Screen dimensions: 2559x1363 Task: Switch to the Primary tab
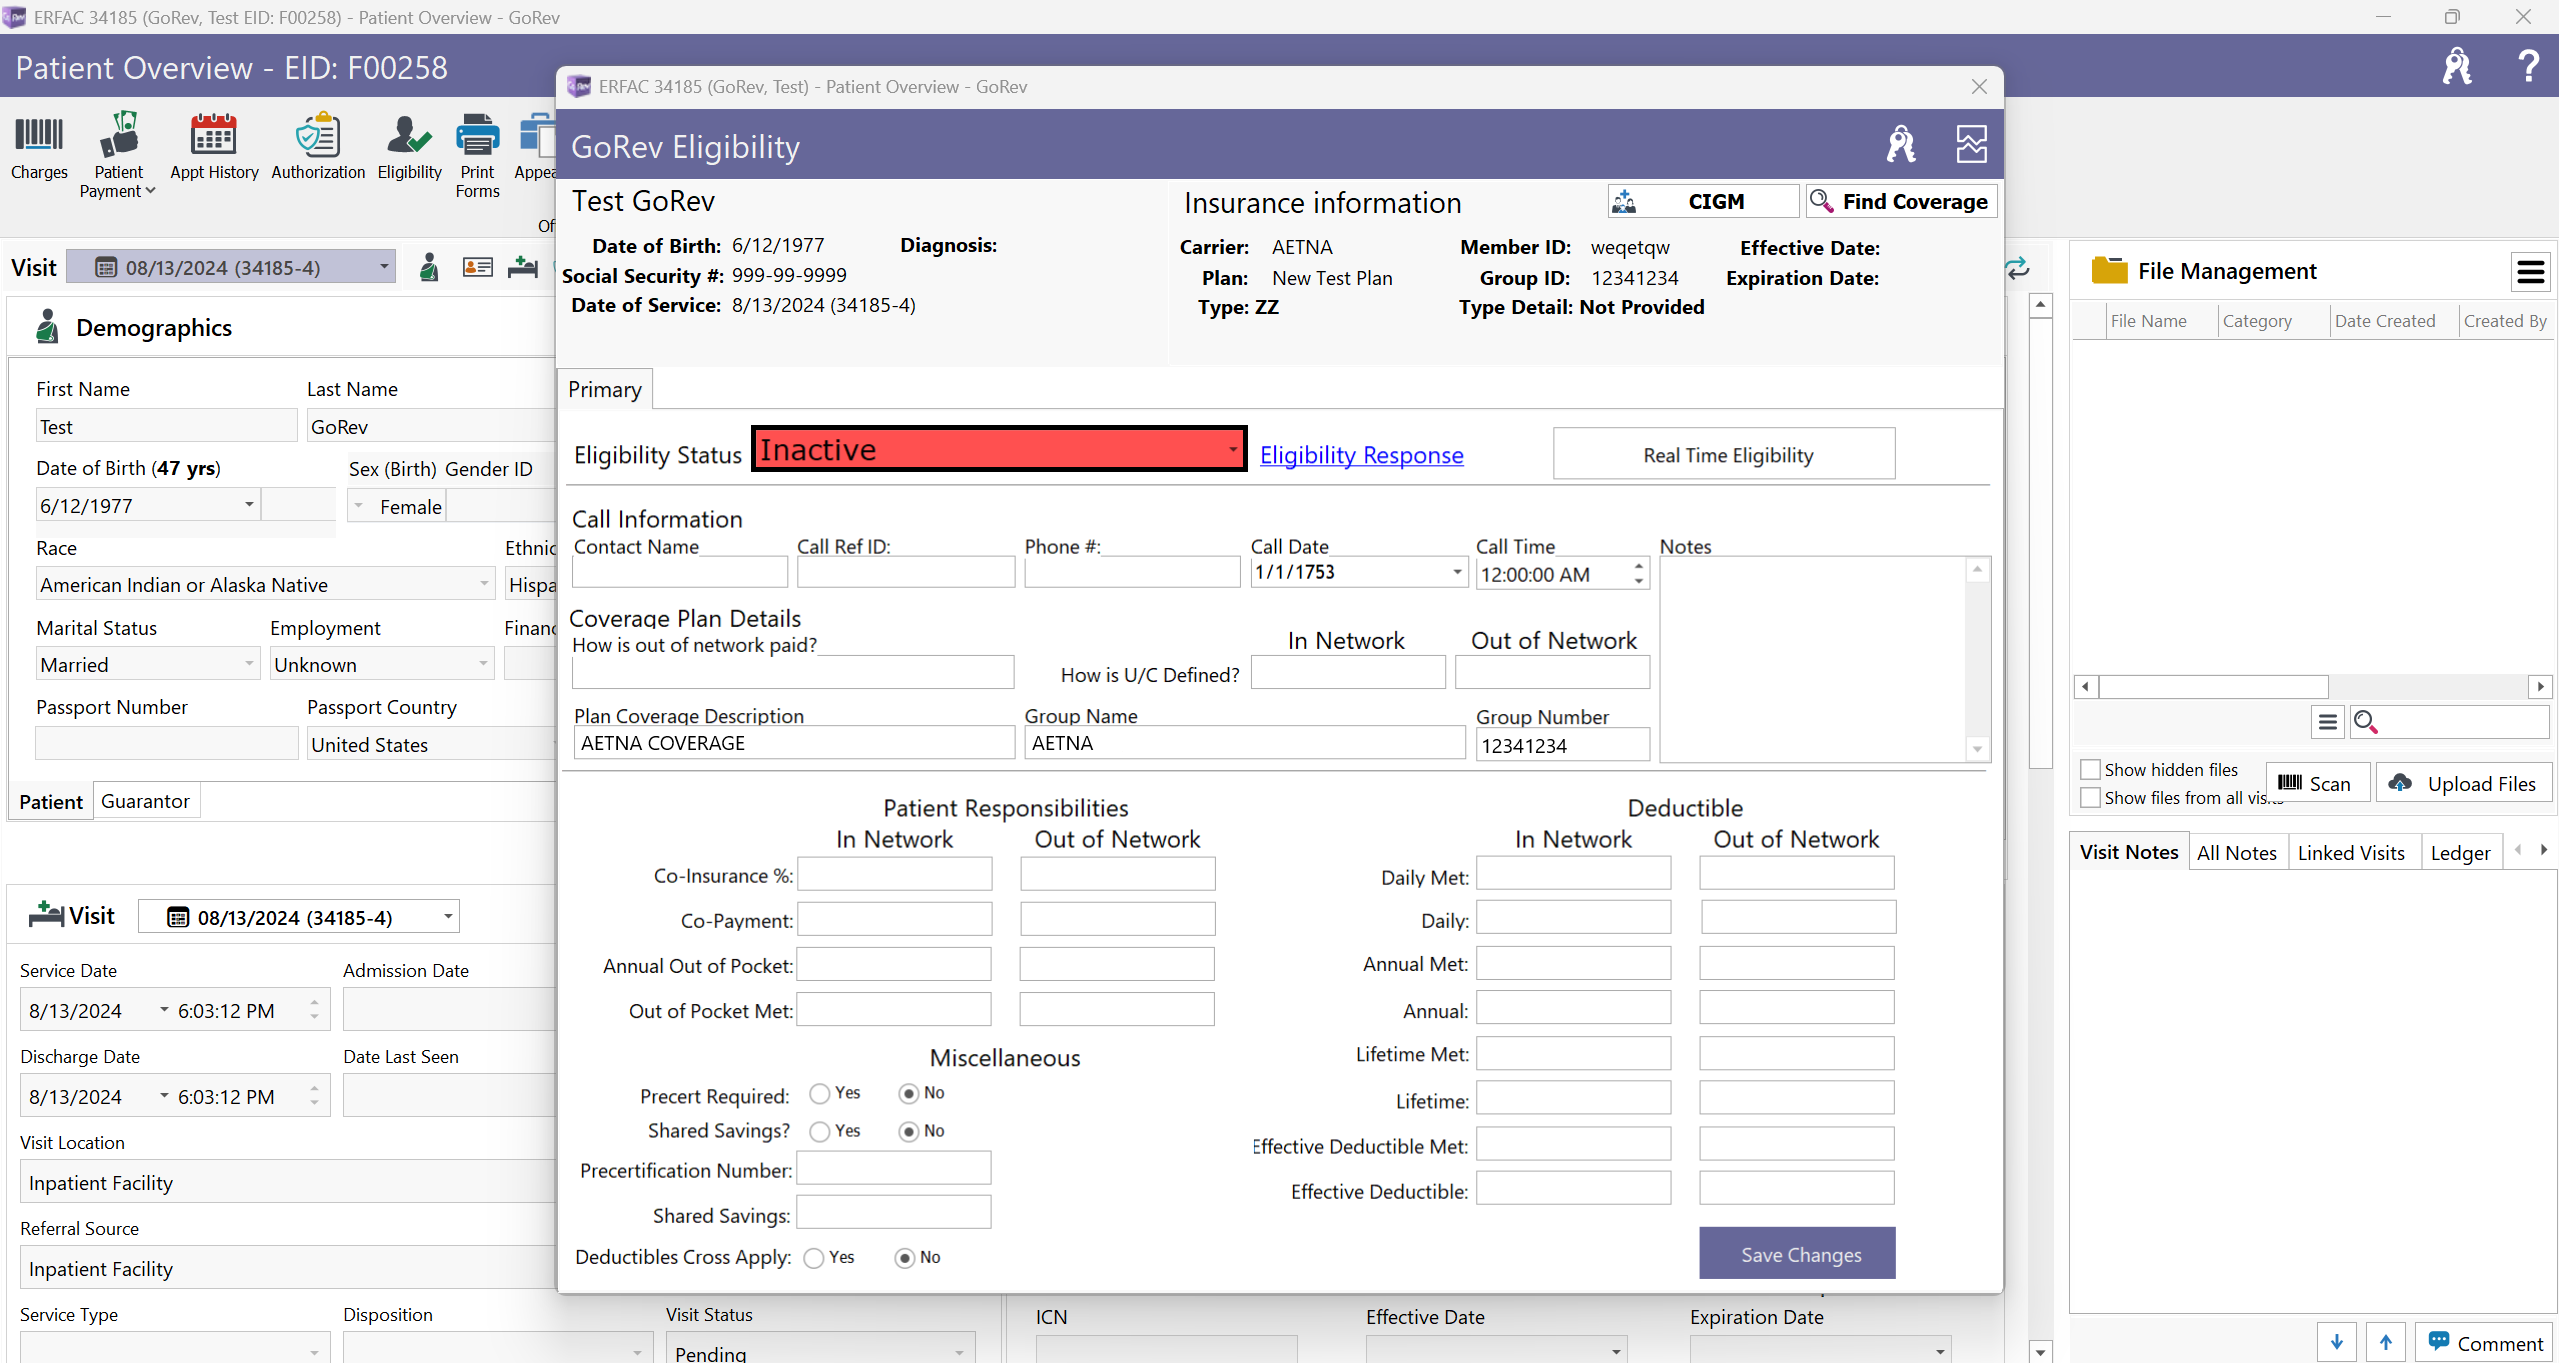pyautogui.click(x=606, y=388)
